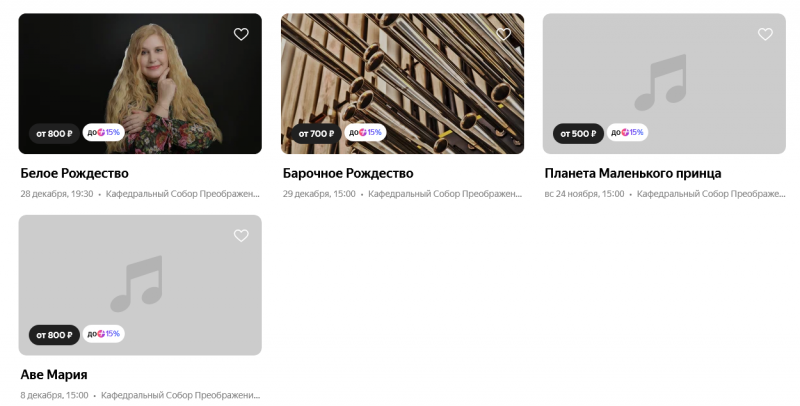Click от 800 ₽ price on Аве Мария
This screenshot has height=406, width=800.
54,335
